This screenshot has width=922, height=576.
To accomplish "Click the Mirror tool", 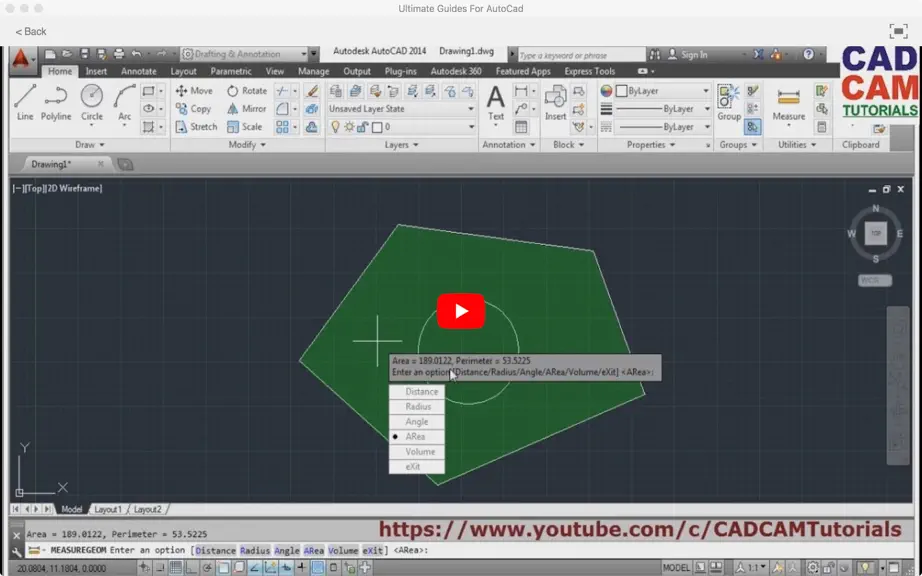I will pyautogui.click(x=247, y=109).
